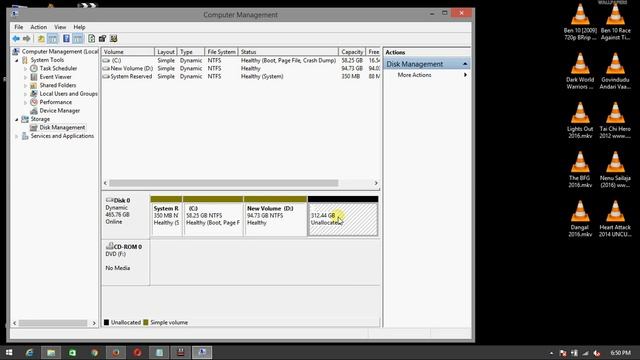Screen dimensions: 640x360
Task: Select the (C:) partition block on Disk 0
Action: 213,216
